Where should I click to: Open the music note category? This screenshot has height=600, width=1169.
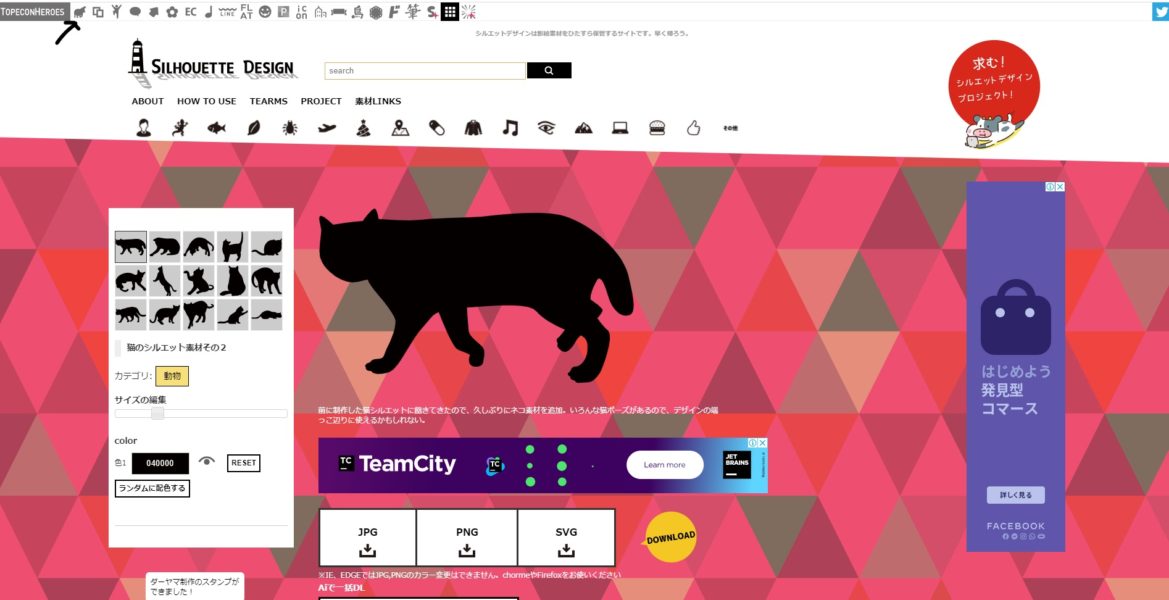(510, 127)
